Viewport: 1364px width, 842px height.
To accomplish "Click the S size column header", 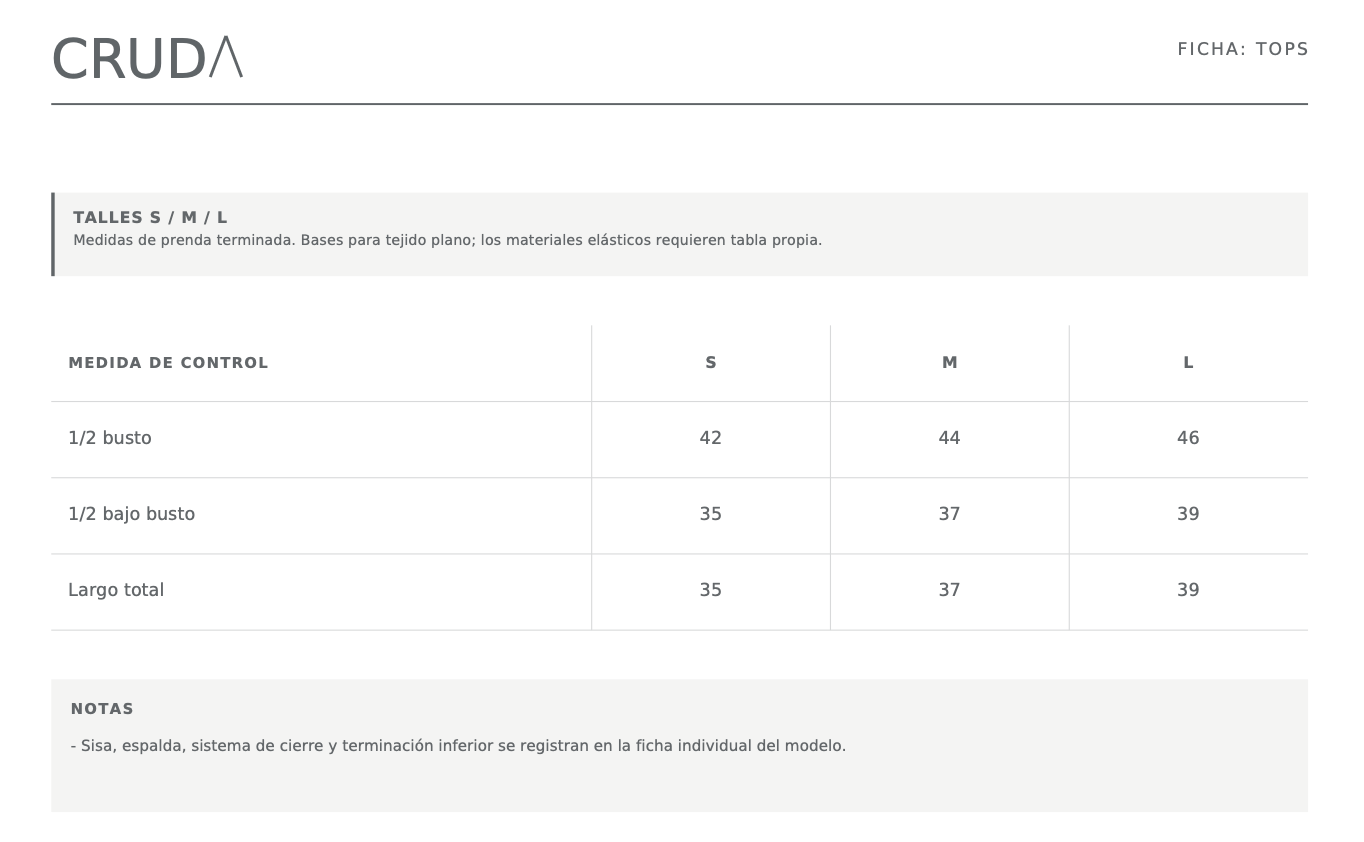I will click(x=711, y=363).
